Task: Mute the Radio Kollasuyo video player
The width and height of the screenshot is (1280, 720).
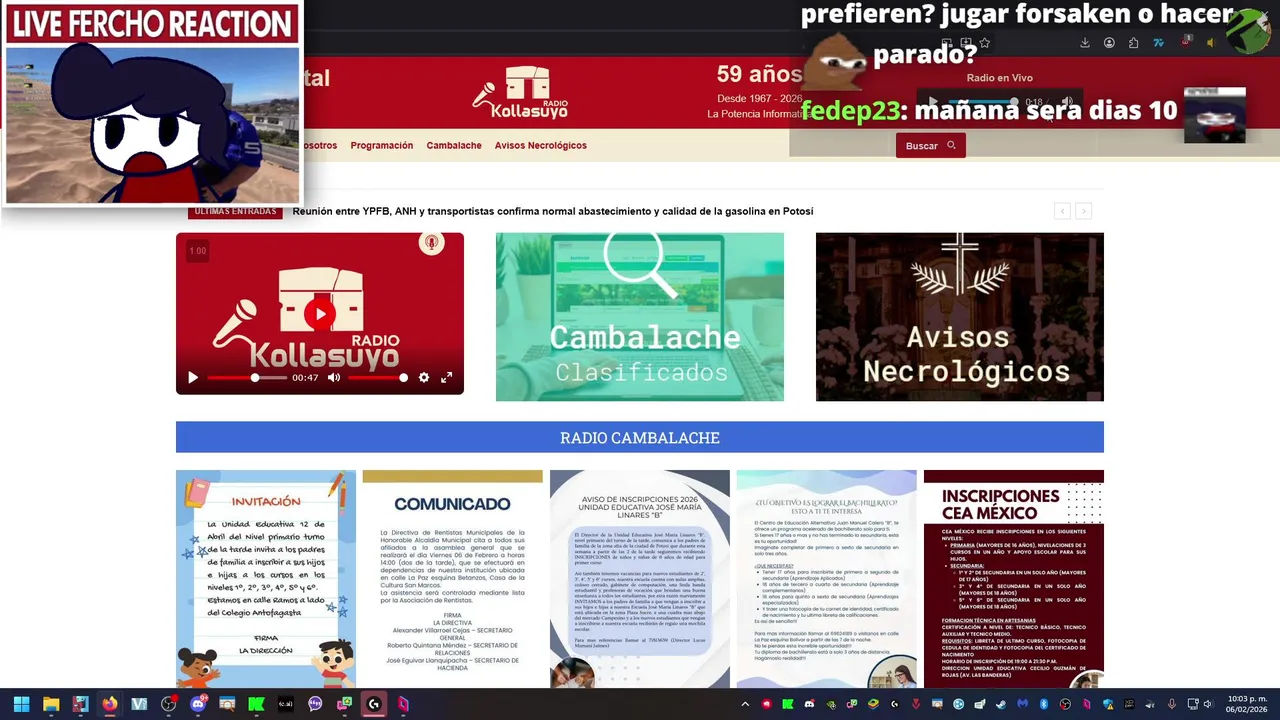Action: click(x=333, y=377)
